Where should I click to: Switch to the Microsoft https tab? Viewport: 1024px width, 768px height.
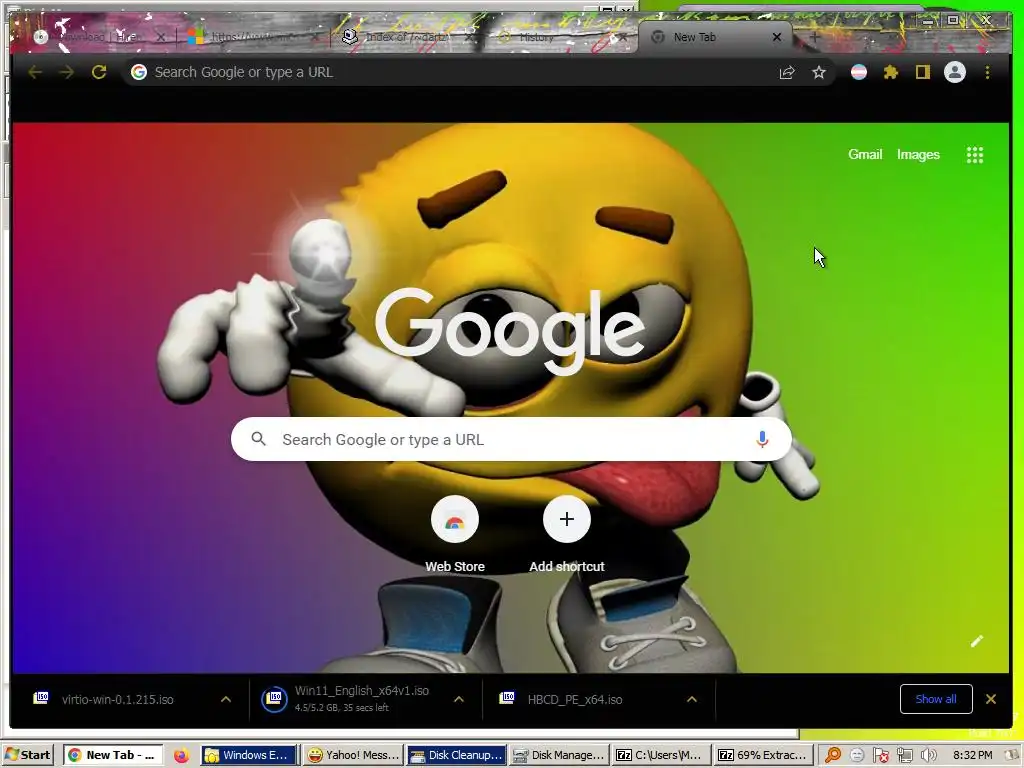251,37
